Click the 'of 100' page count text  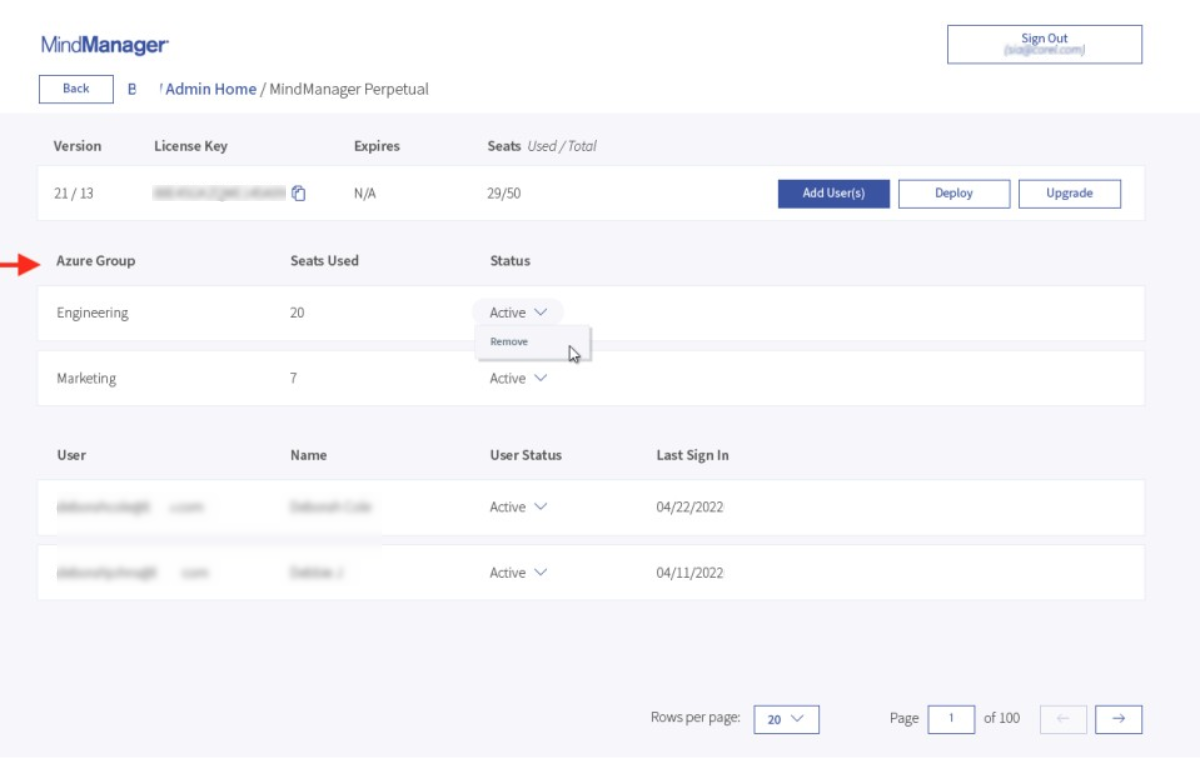[x=1002, y=718]
